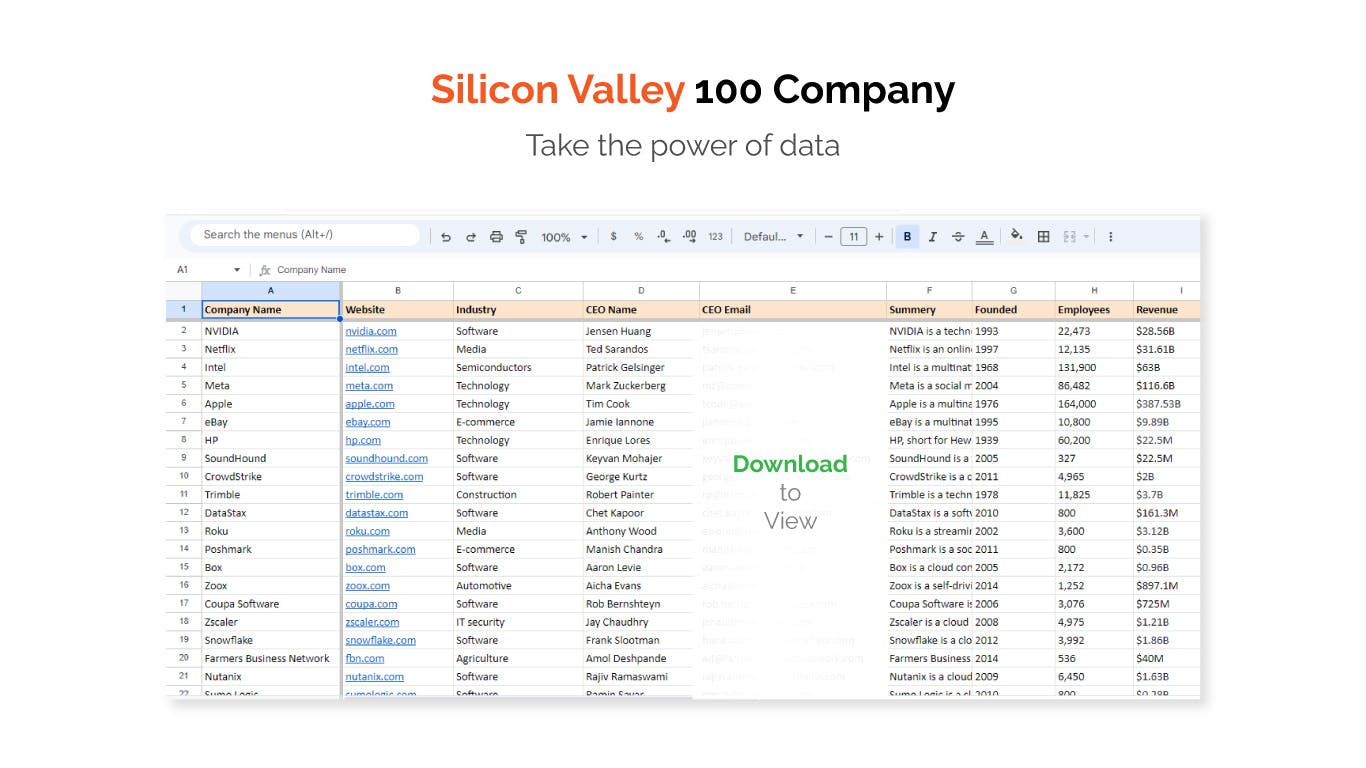Click the Increase decimal places icon
Screen dimensions: 1366x768
click(689, 237)
